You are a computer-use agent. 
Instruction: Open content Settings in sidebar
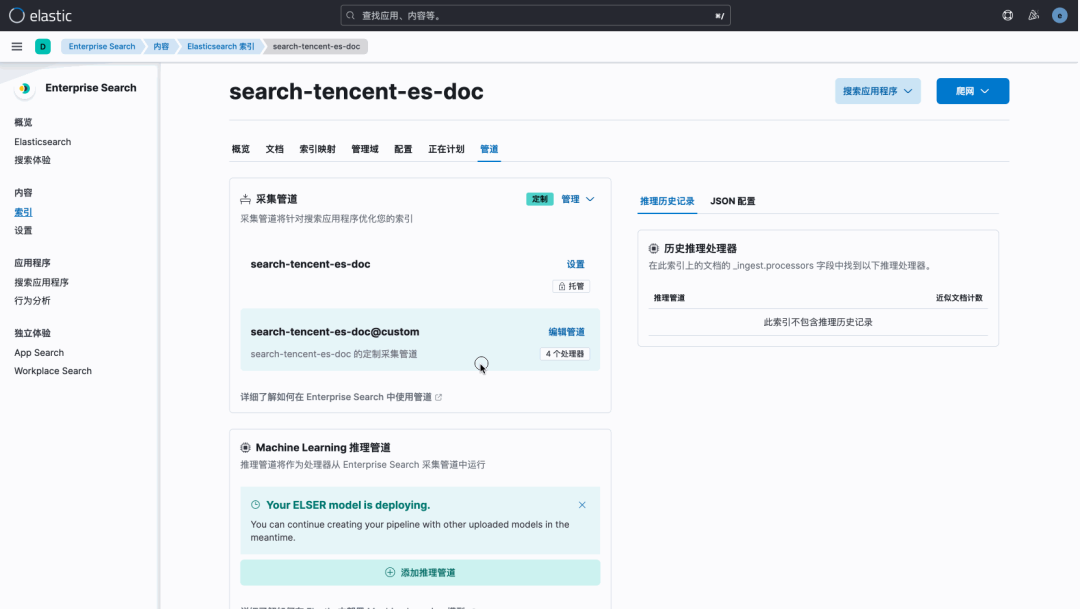tap(23, 231)
